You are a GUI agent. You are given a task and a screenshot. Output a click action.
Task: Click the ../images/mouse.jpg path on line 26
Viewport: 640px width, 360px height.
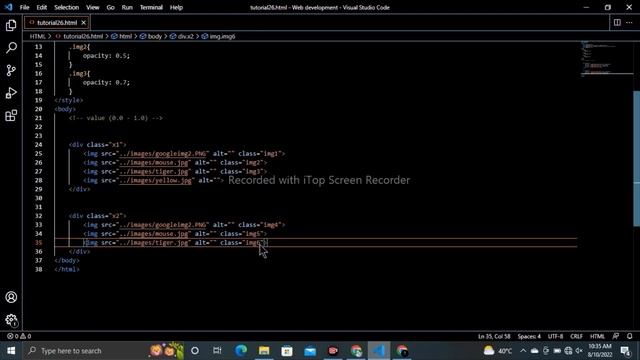tap(153, 162)
